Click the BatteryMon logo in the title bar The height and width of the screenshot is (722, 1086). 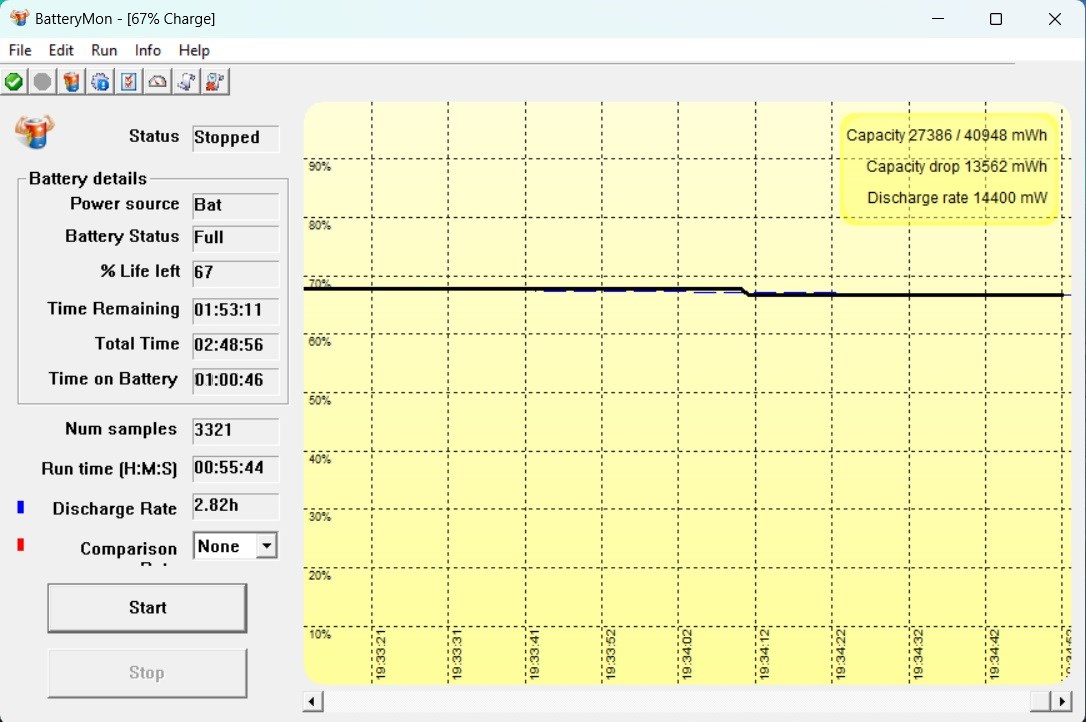tap(19, 18)
